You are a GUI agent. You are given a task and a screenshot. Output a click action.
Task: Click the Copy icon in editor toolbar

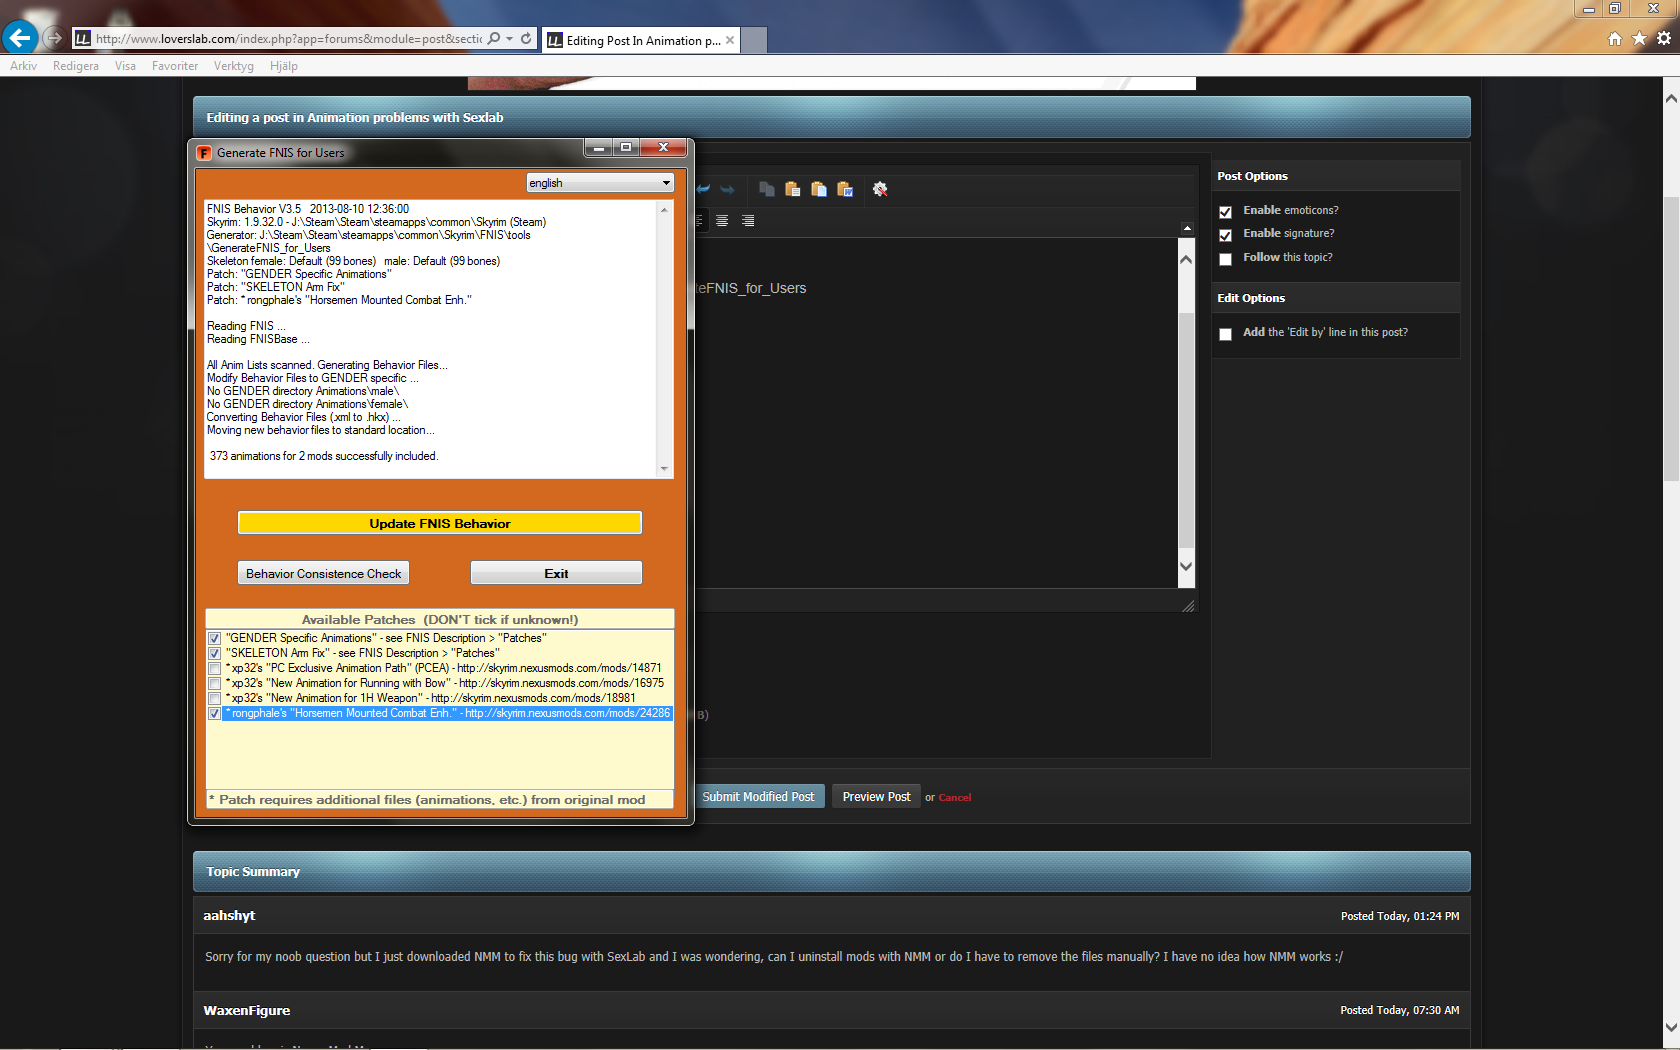point(767,189)
